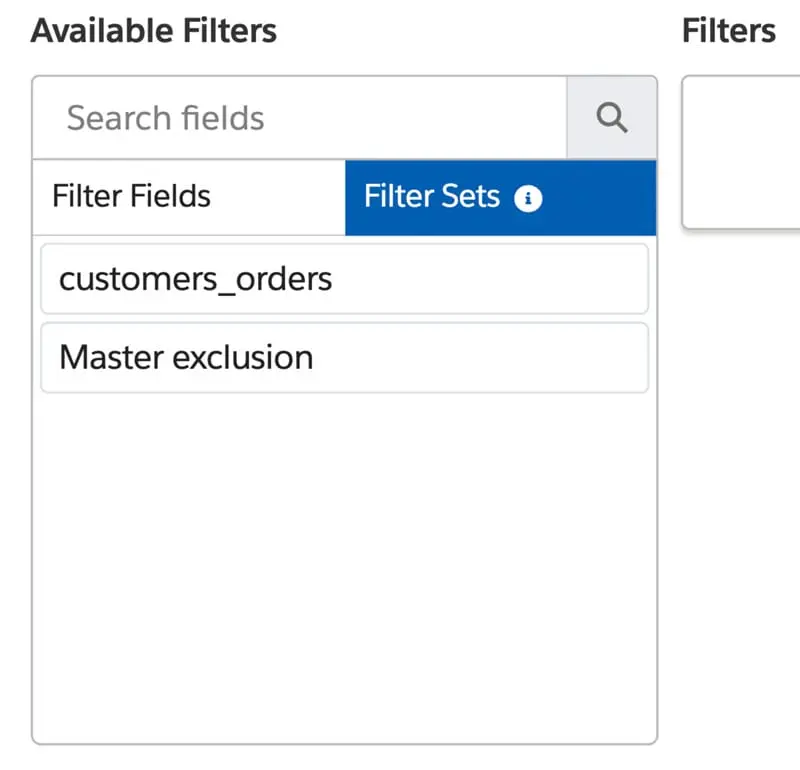Choose the Master exclusion filter set
Viewport: 800px width, 770px height.
[x=344, y=357]
